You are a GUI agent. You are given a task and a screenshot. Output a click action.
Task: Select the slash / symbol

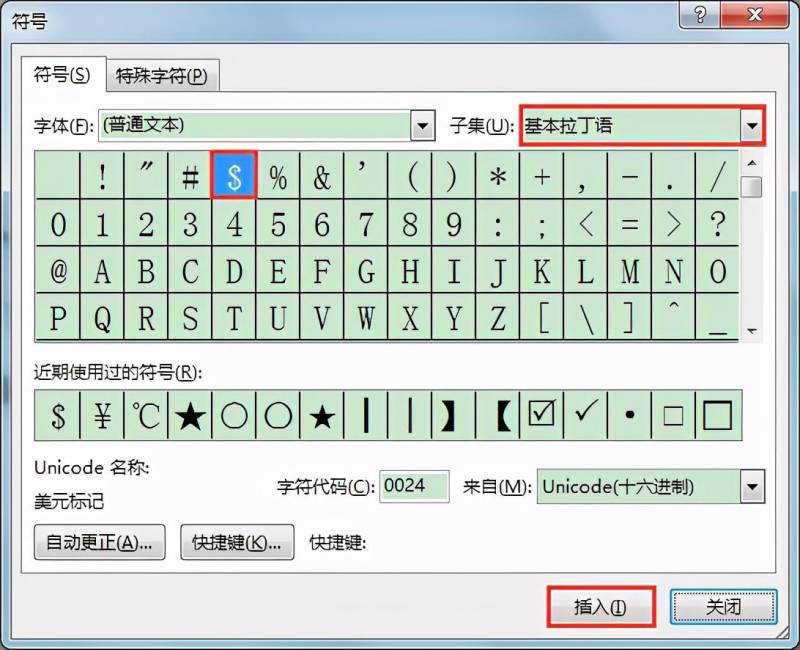717,175
